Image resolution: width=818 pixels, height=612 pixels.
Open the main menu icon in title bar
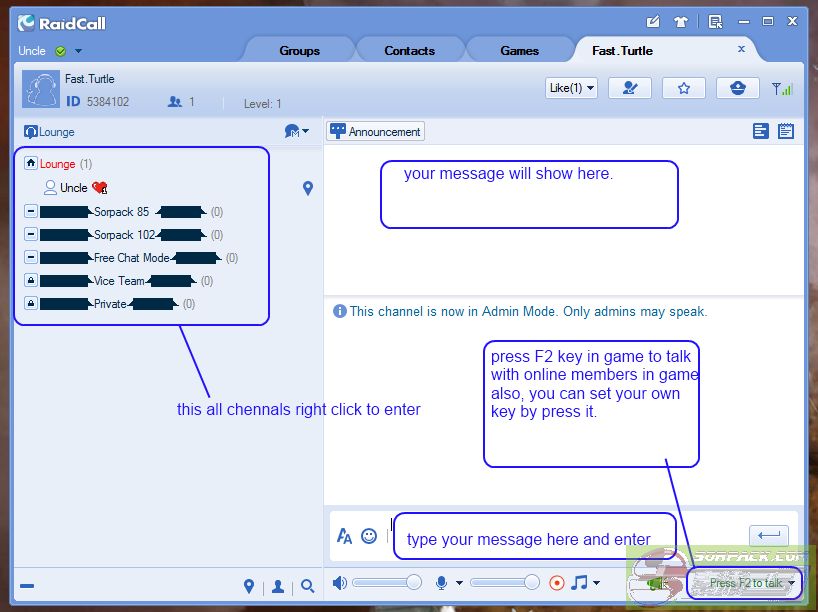[715, 22]
